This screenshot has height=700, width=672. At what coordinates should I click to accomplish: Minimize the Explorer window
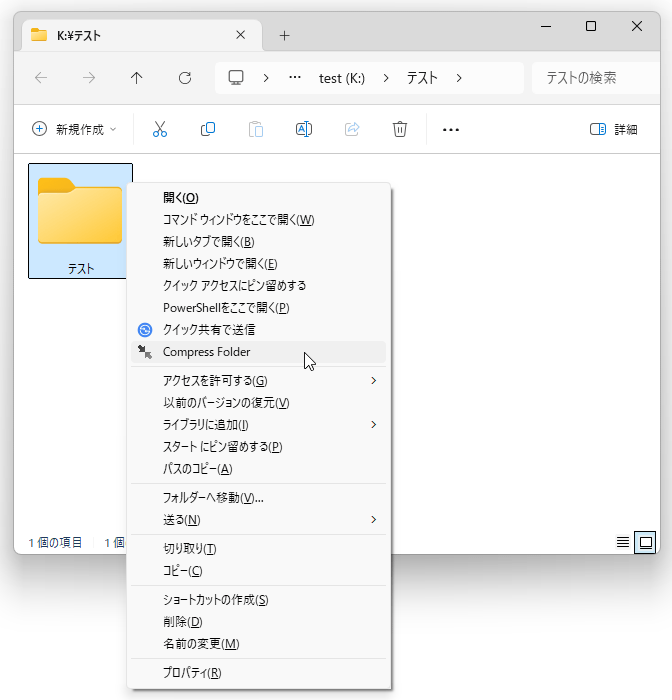[x=546, y=26]
